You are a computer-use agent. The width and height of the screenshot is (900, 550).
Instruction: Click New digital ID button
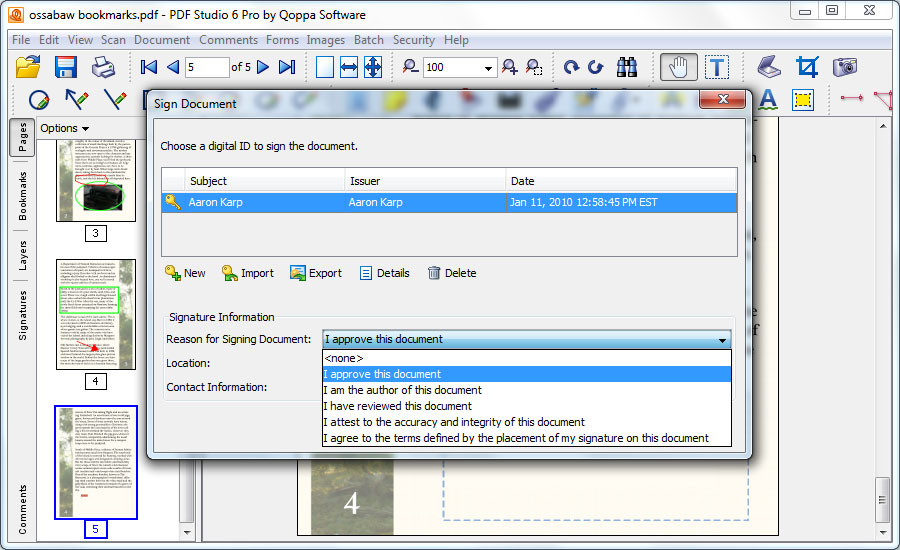point(185,273)
